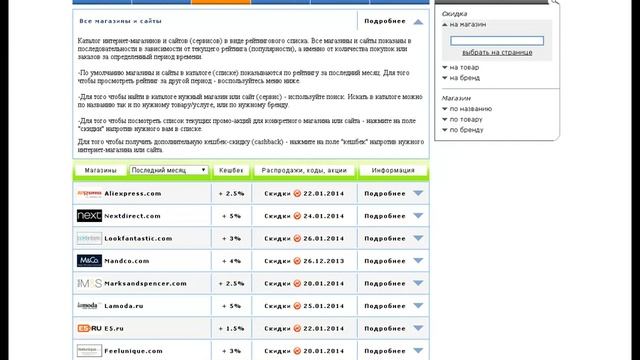Click the '+ 4%' cashback for Mandco
The width and height of the screenshot is (640, 360).
click(x=231, y=261)
